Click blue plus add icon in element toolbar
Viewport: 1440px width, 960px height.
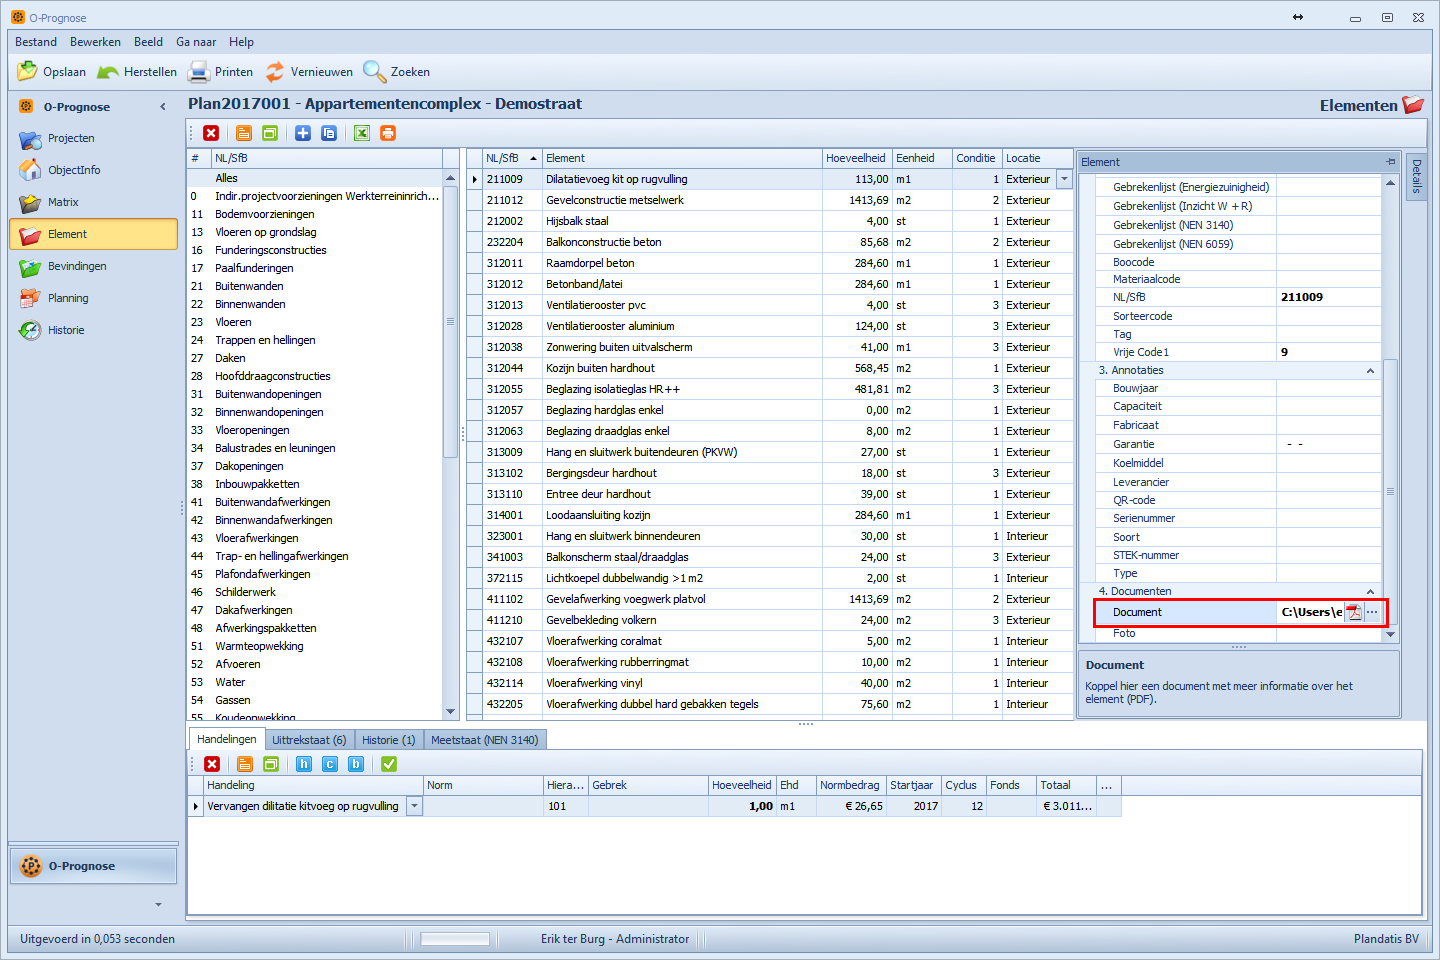[303, 133]
